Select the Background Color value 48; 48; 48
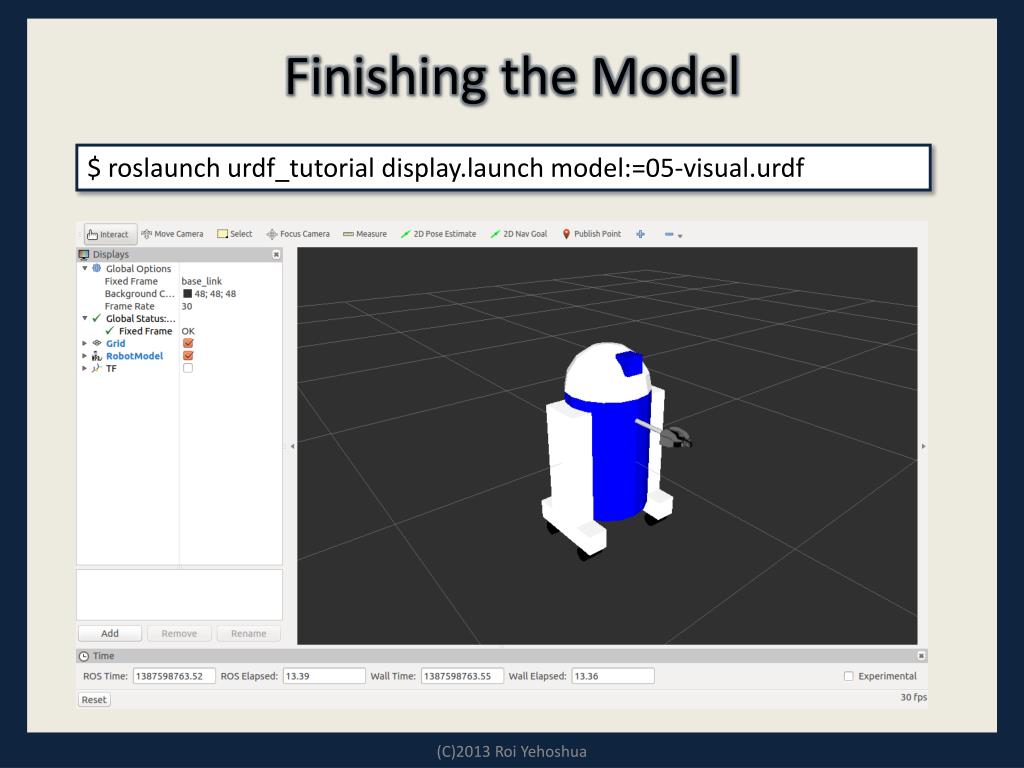 coord(216,294)
